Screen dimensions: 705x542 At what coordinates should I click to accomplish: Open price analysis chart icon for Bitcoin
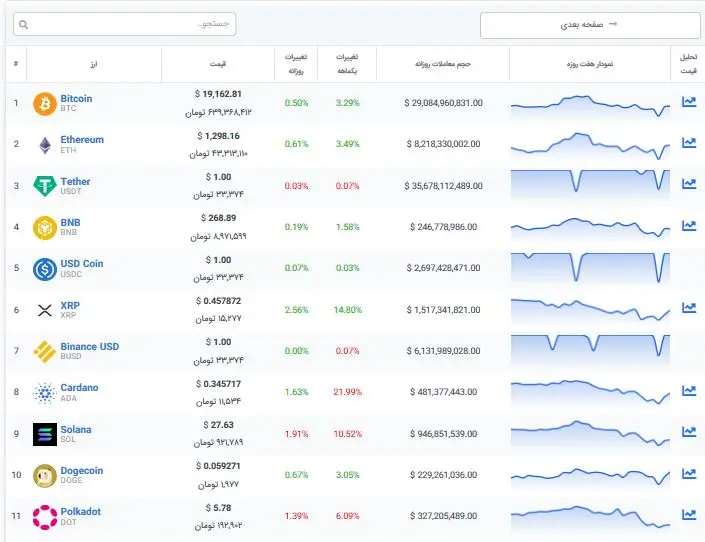(x=688, y=102)
